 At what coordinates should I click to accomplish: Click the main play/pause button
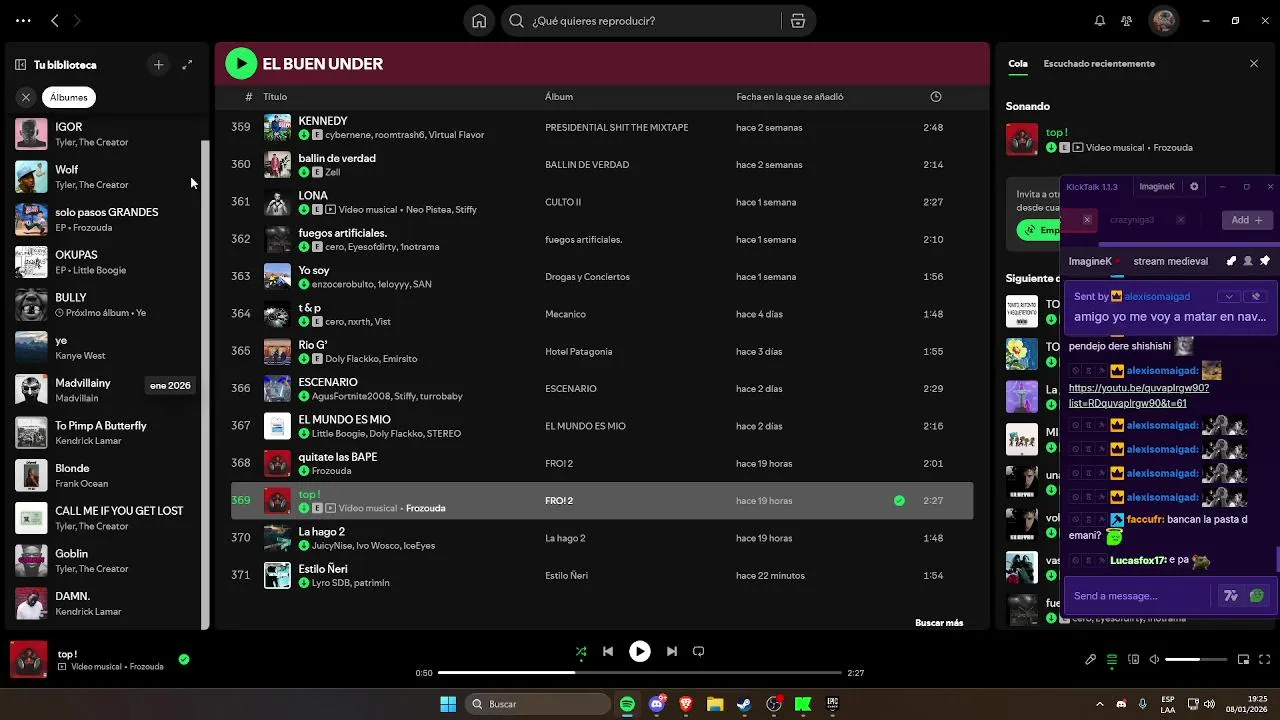click(640, 651)
